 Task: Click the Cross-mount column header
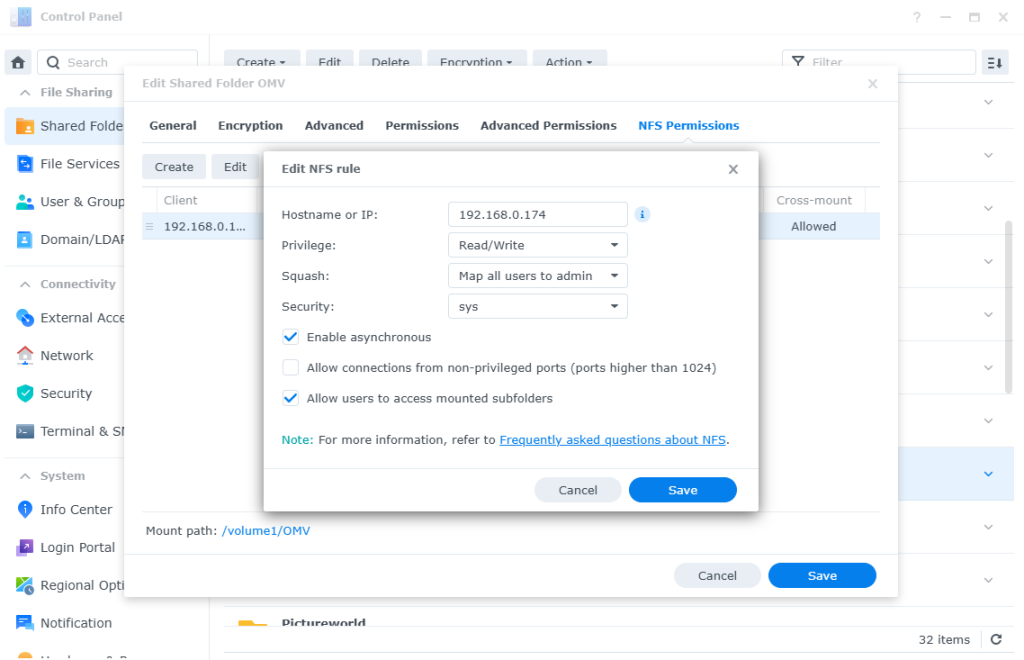coord(814,200)
